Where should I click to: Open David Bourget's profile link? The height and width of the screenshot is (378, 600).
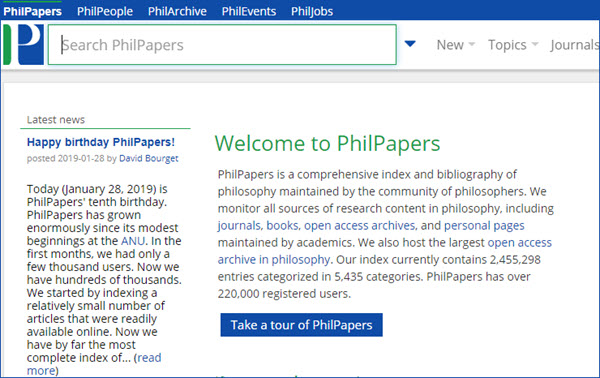(148, 158)
